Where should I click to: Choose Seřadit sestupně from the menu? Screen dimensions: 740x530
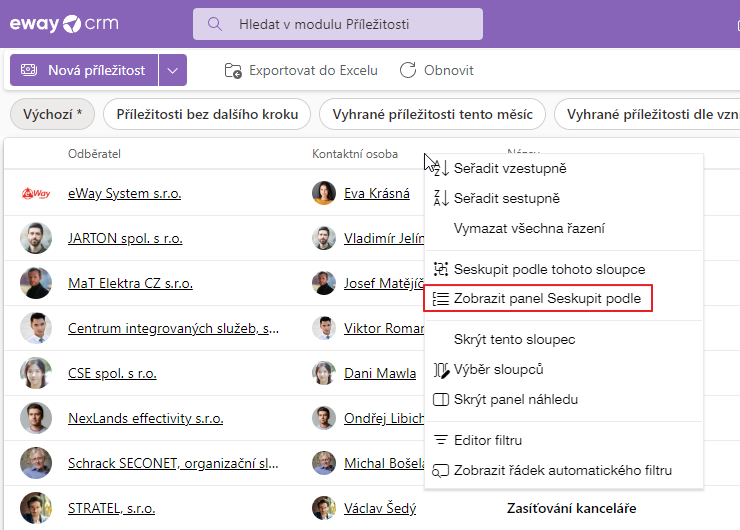pyautogui.click(x=564, y=198)
